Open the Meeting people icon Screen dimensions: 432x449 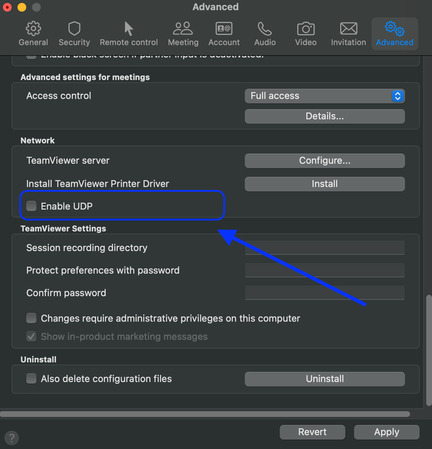(x=183, y=29)
